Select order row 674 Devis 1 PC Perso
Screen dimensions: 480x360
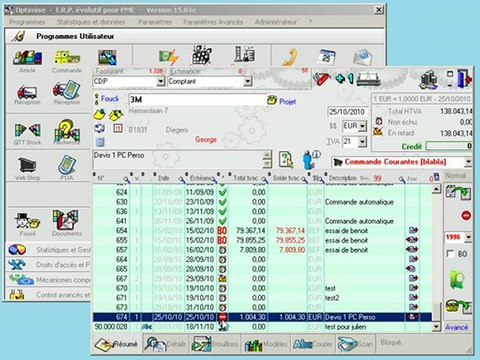(262, 317)
